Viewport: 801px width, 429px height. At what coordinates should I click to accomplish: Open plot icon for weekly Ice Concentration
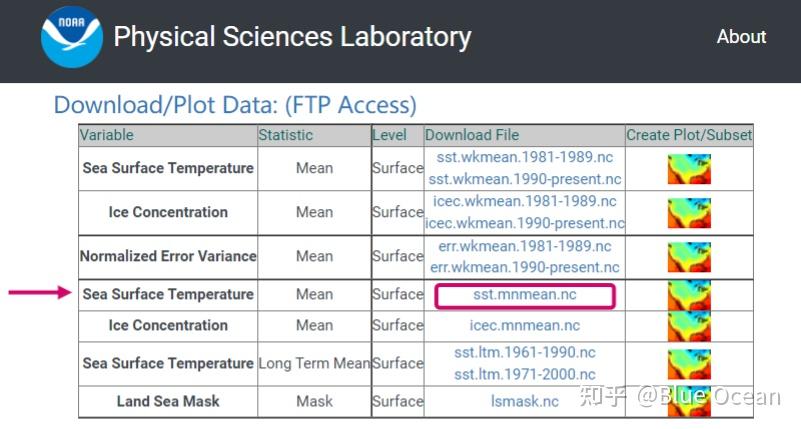click(689, 212)
